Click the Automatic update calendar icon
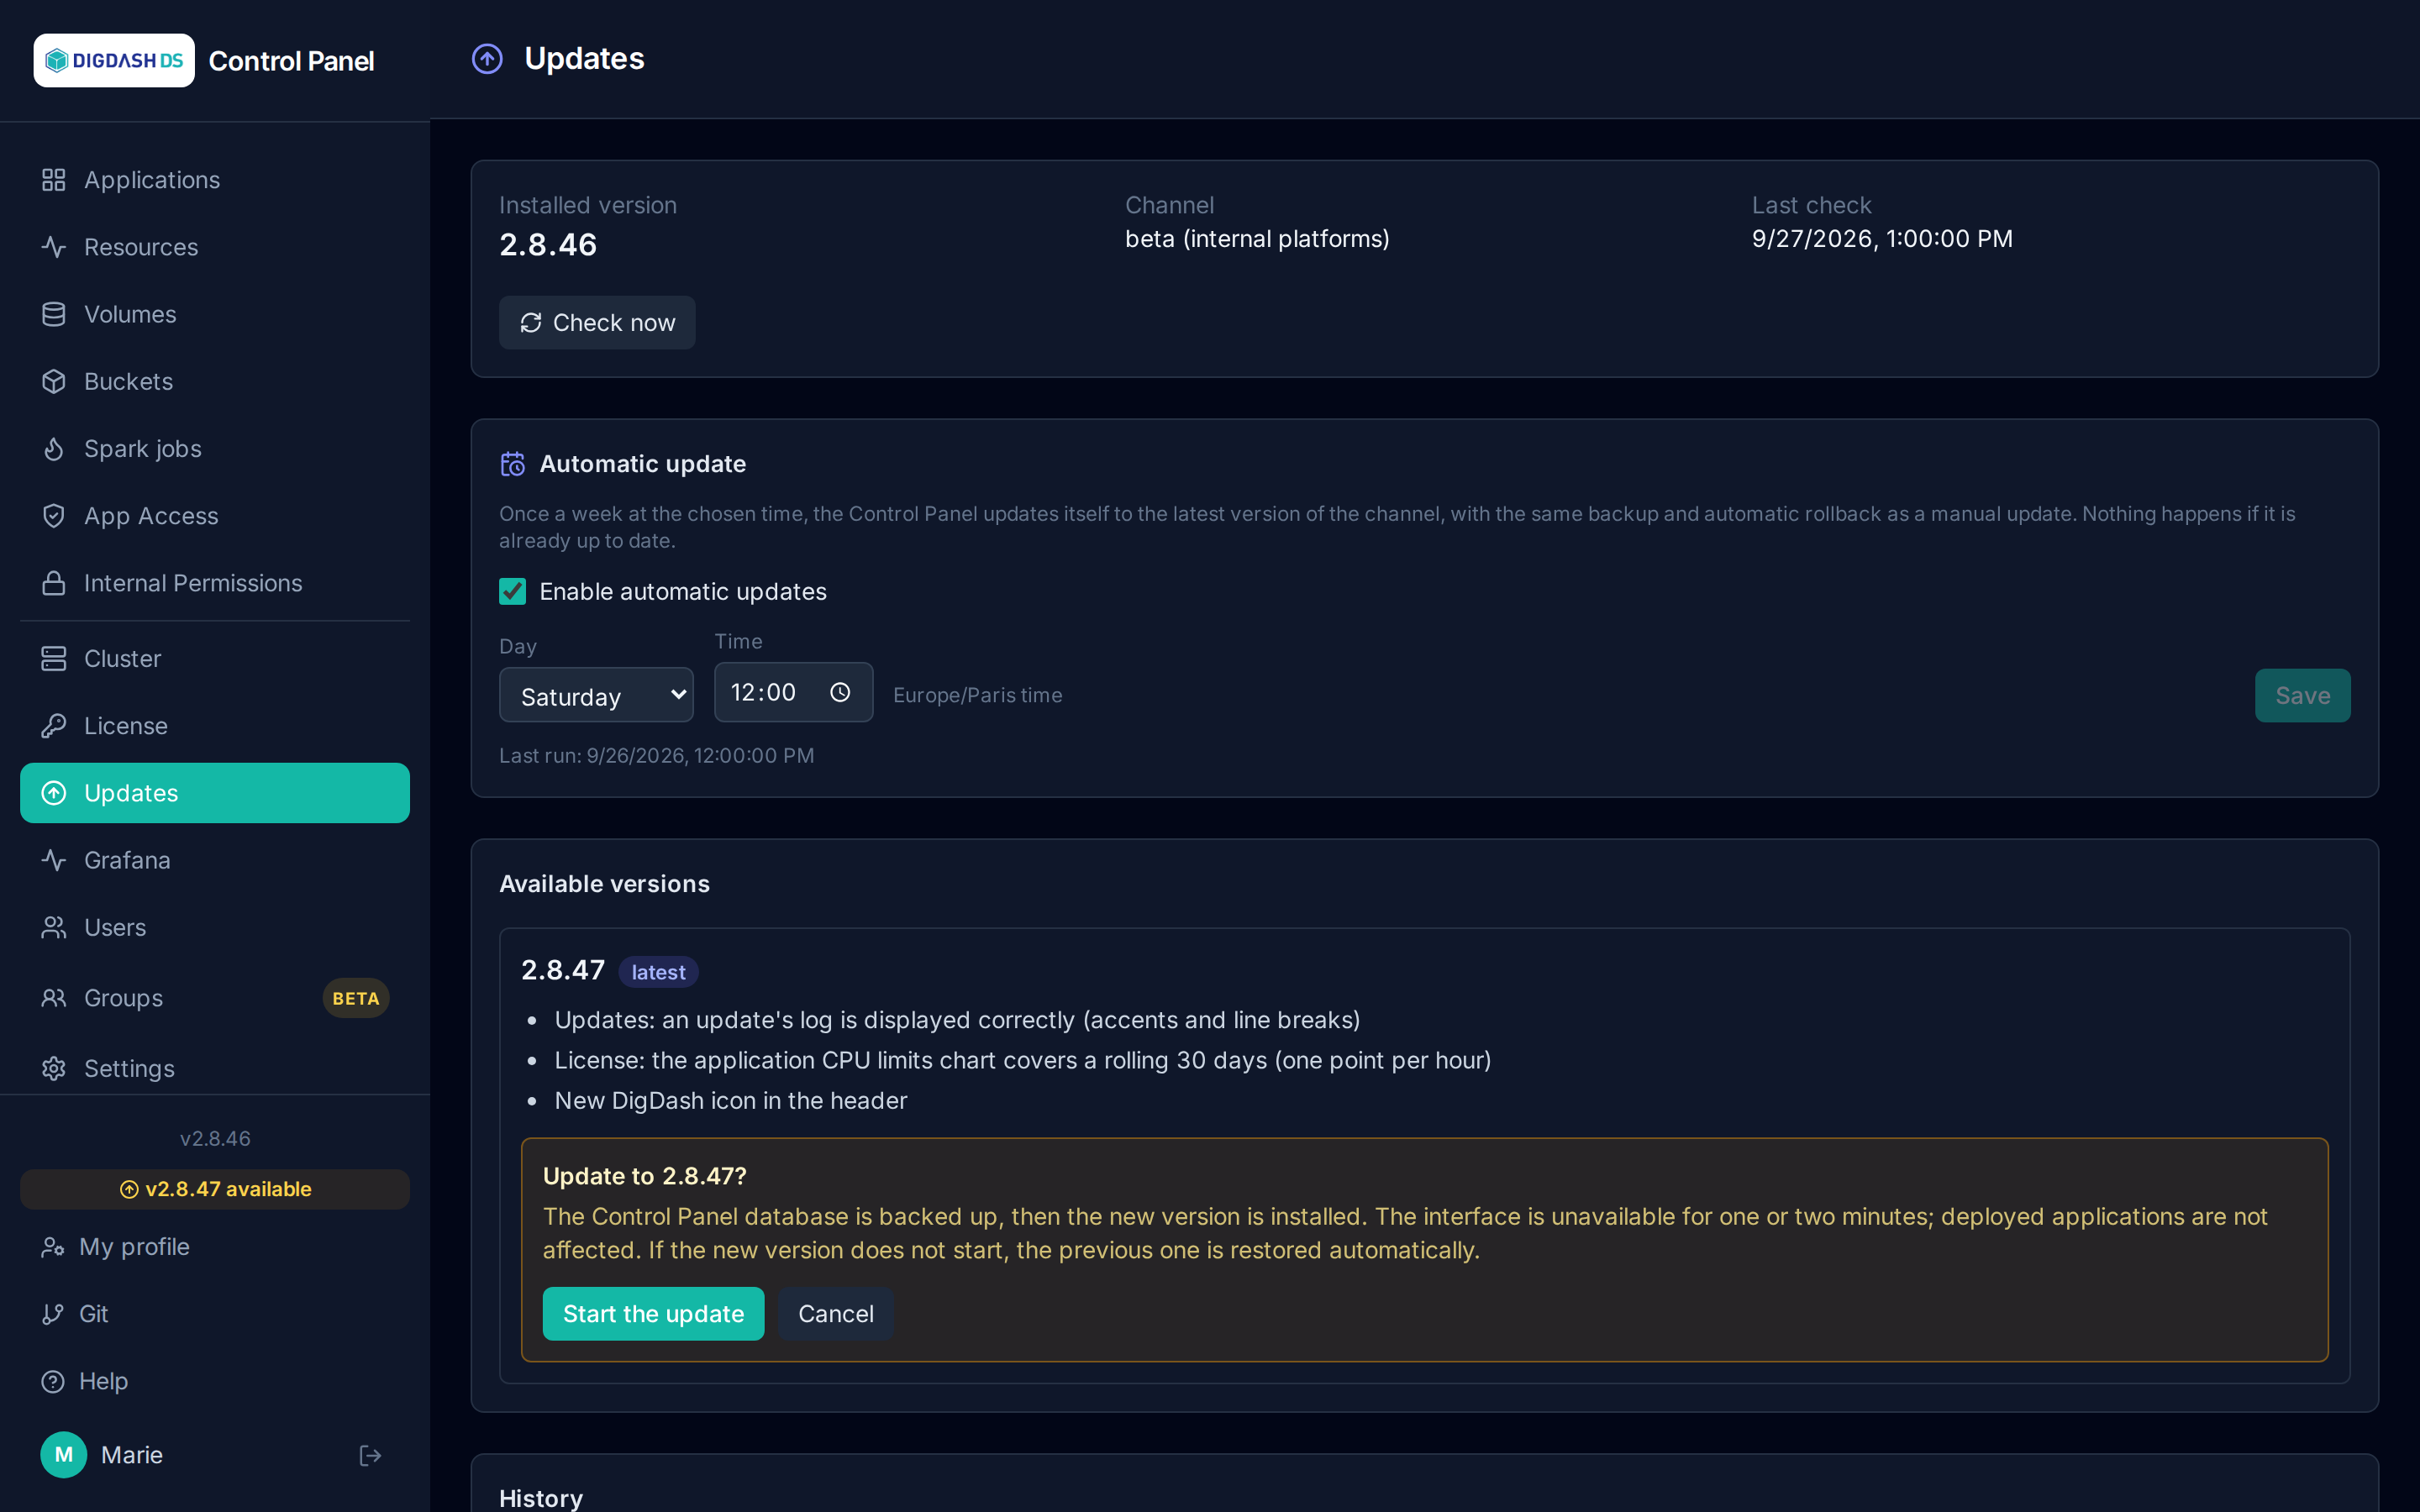The width and height of the screenshot is (2420, 1512). (x=512, y=464)
